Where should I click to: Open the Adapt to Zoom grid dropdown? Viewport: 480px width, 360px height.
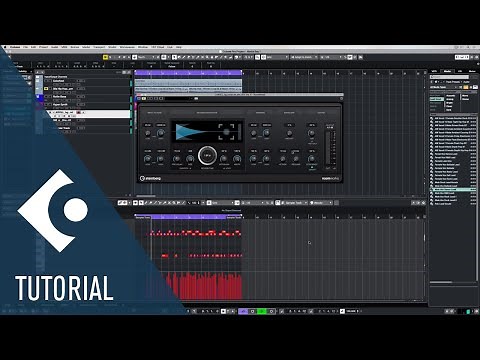[x=304, y=57]
